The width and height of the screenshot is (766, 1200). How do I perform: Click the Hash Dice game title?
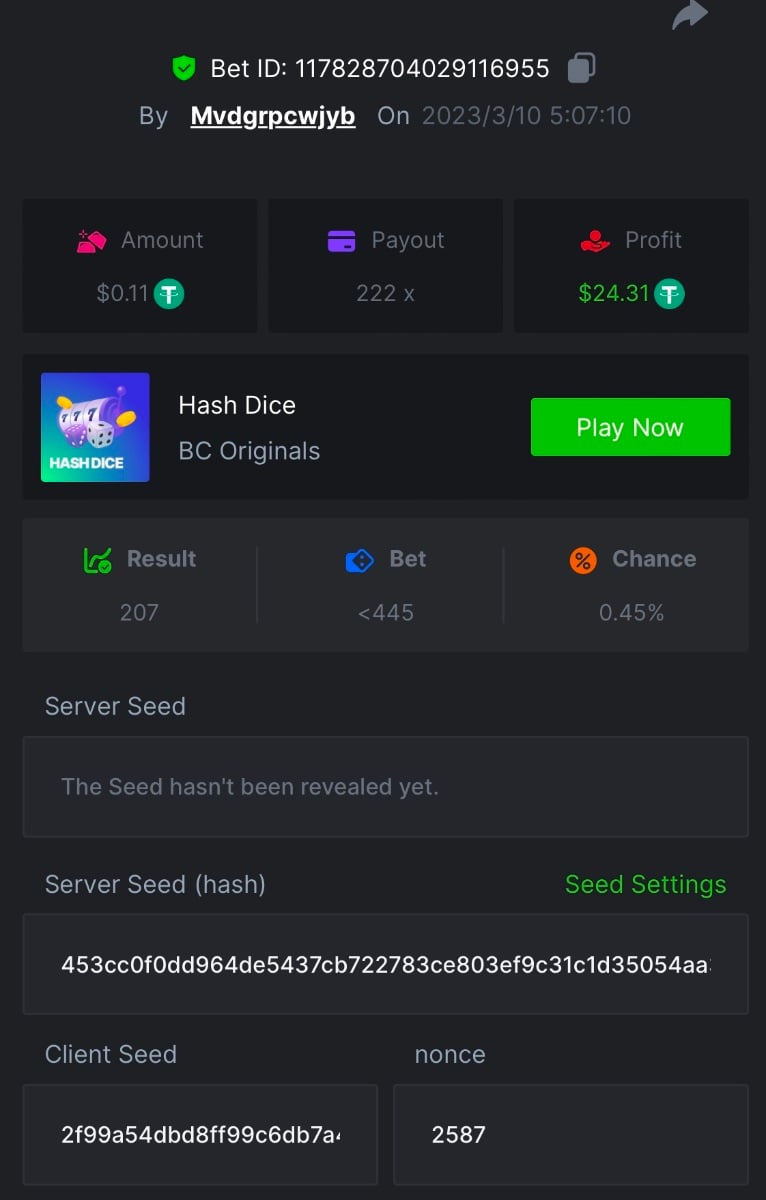pyautogui.click(x=237, y=405)
